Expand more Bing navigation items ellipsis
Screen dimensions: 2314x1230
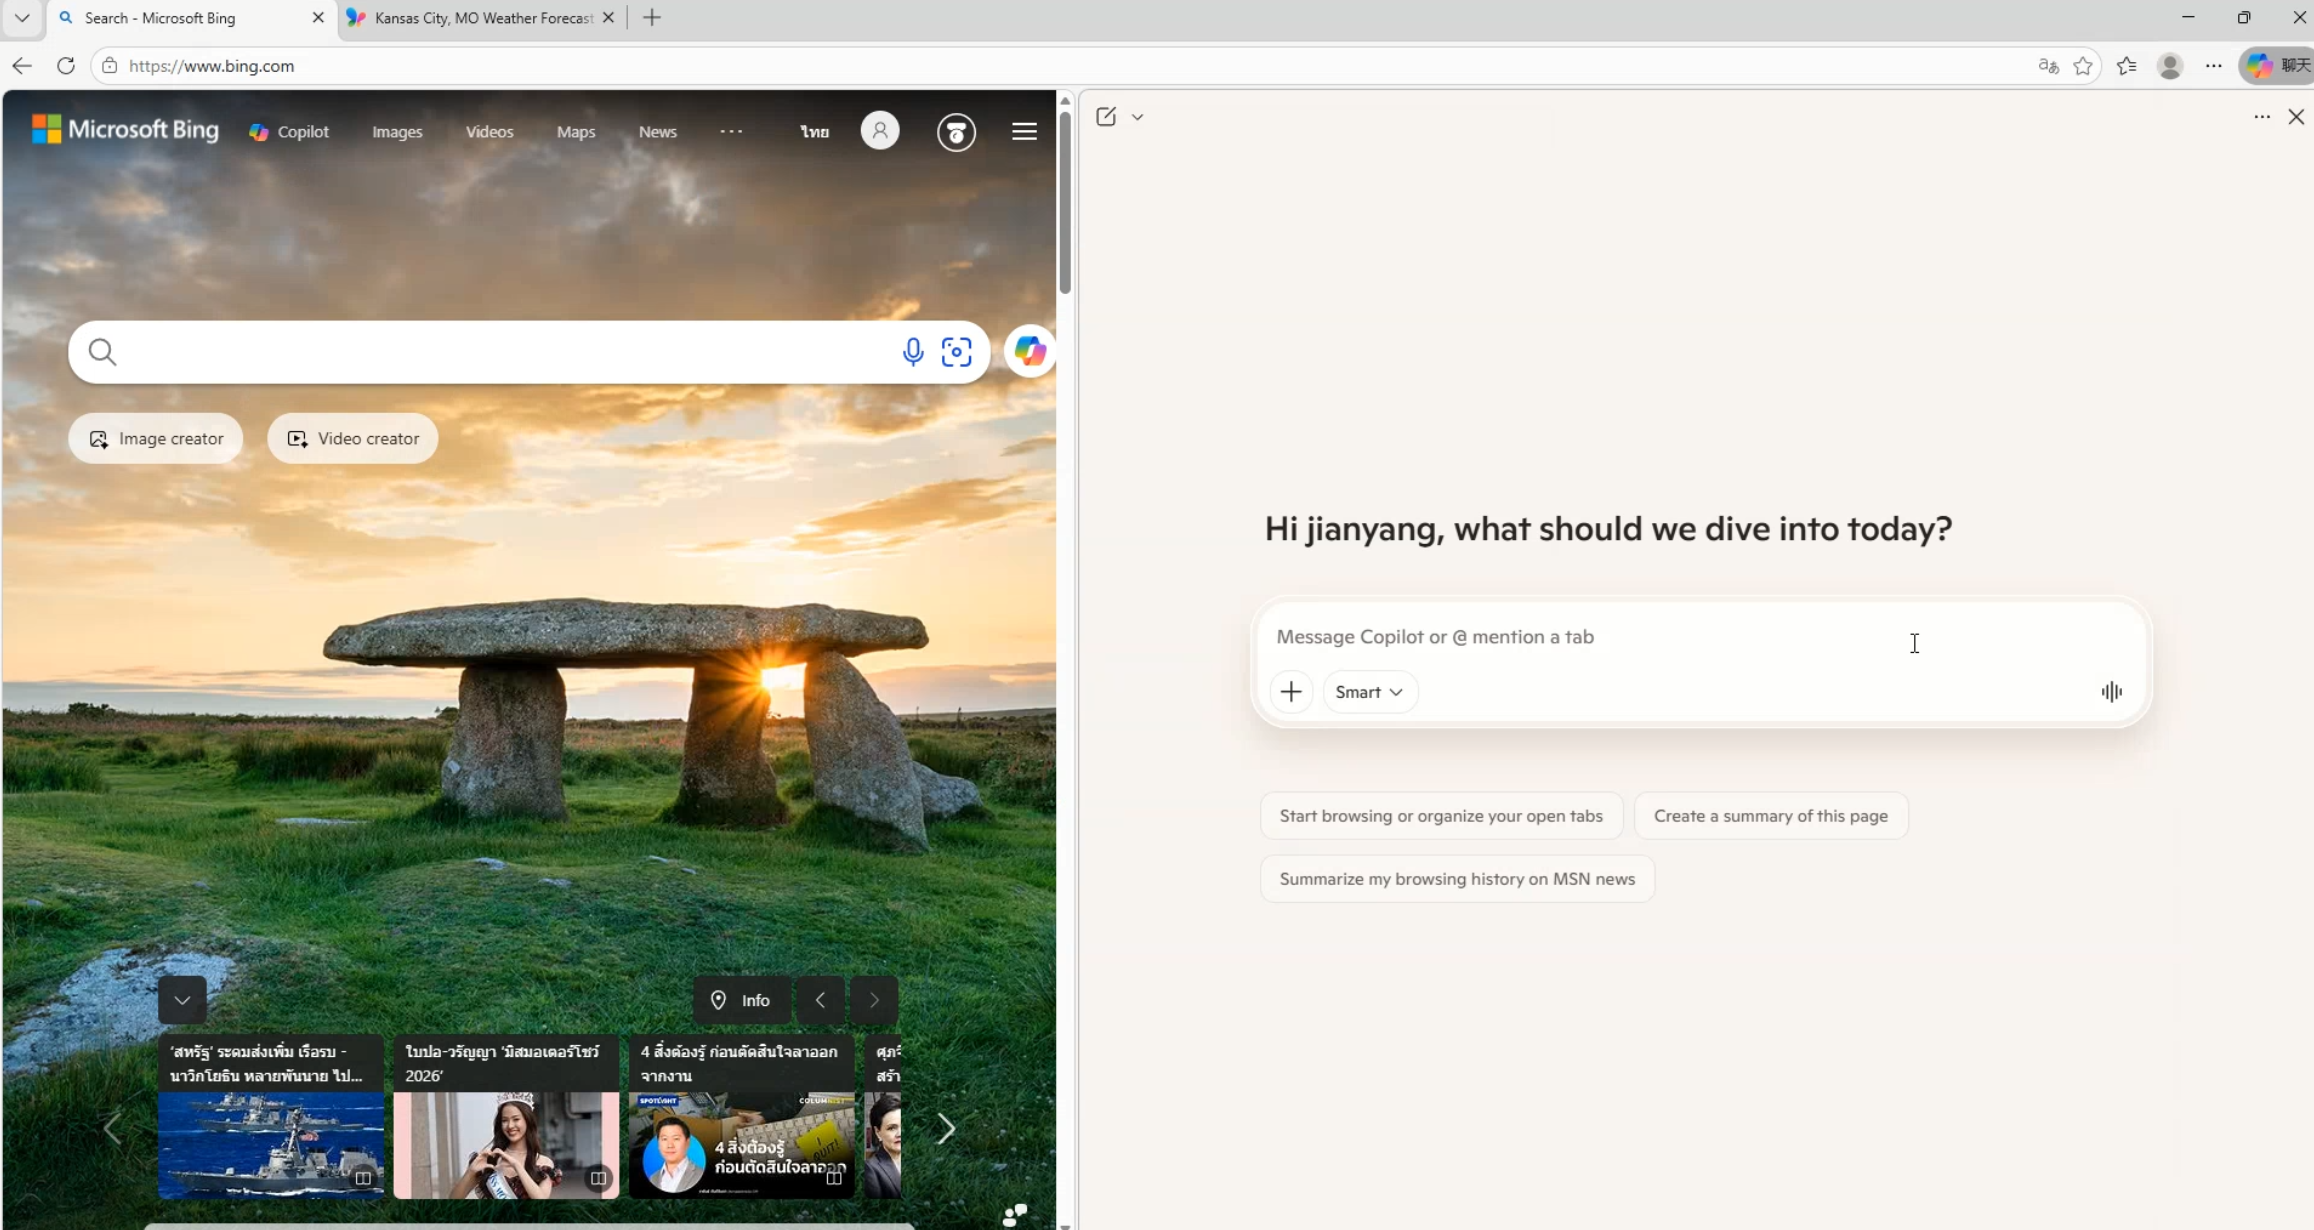731,132
